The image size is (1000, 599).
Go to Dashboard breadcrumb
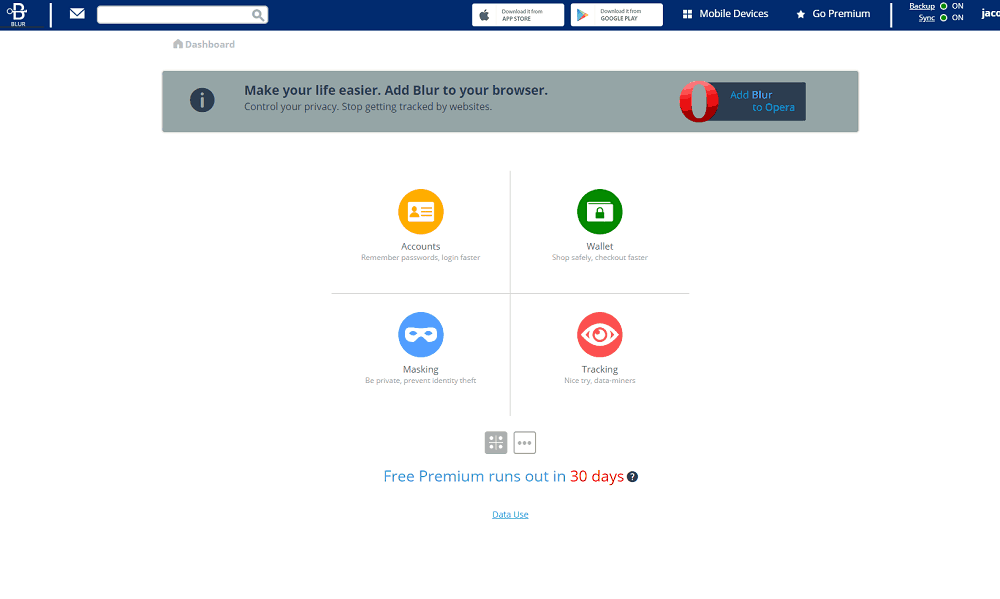pyautogui.click(x=204, y=44)
